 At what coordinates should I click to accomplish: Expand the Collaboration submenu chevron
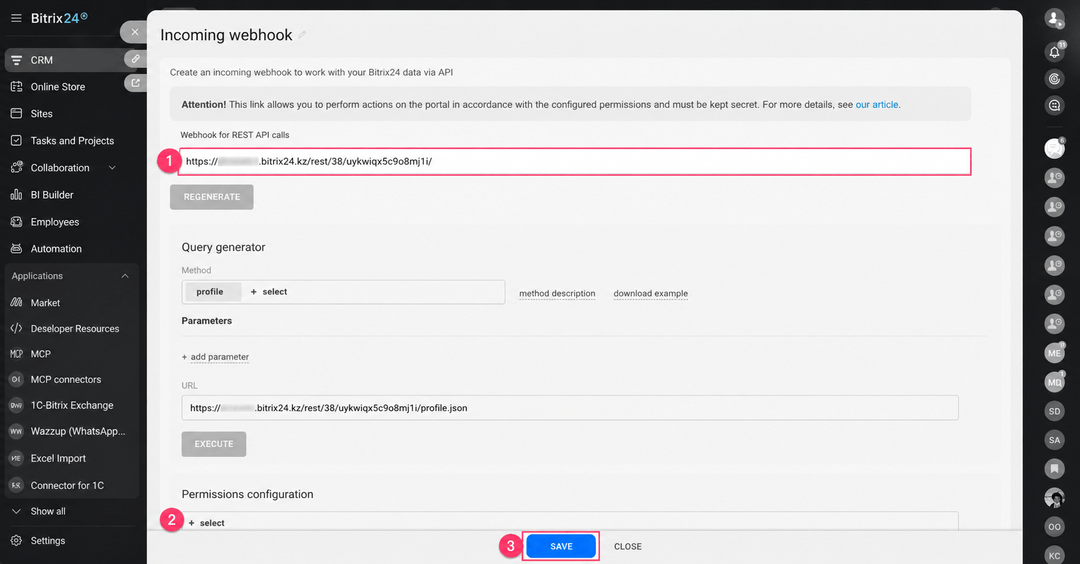[112, 167]
